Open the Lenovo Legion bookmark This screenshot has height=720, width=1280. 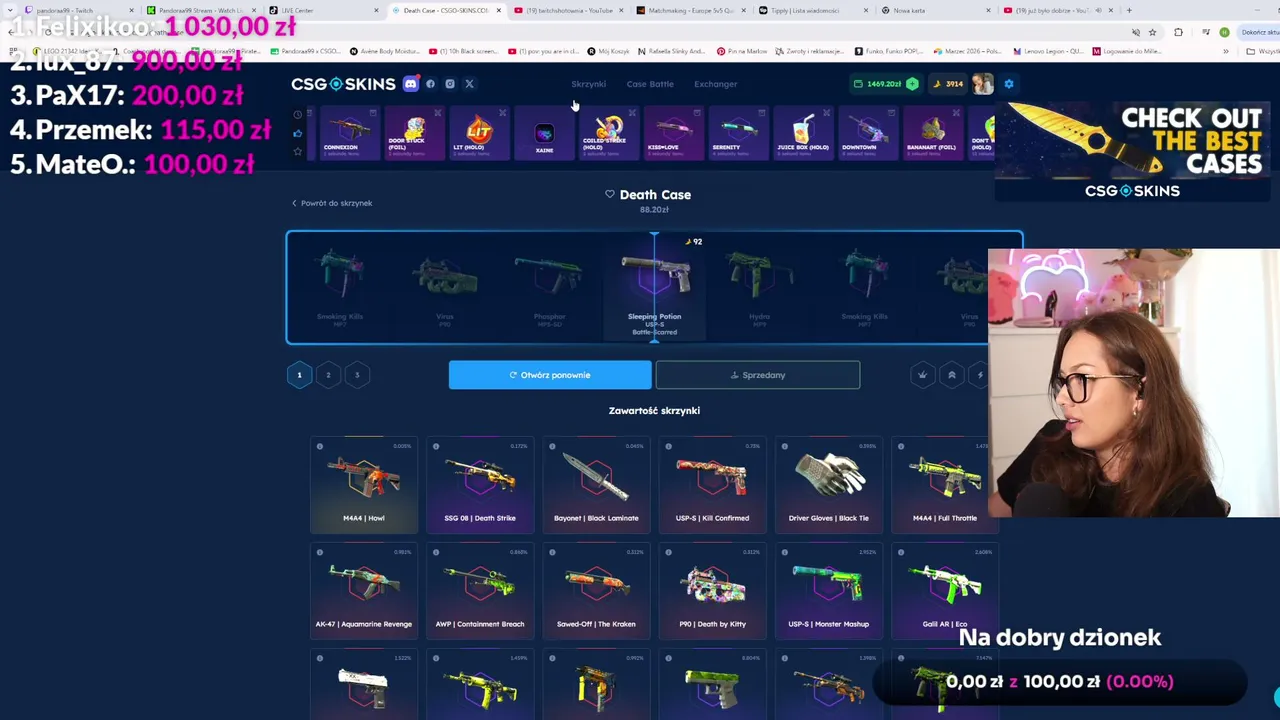pos(1048,51)
